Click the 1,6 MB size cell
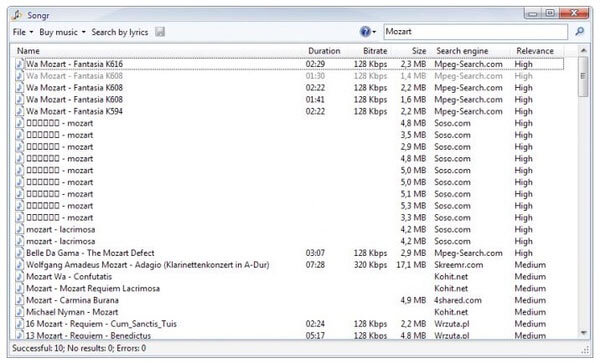The height and width of the screenshot is (363, 600). click(413, 99)
